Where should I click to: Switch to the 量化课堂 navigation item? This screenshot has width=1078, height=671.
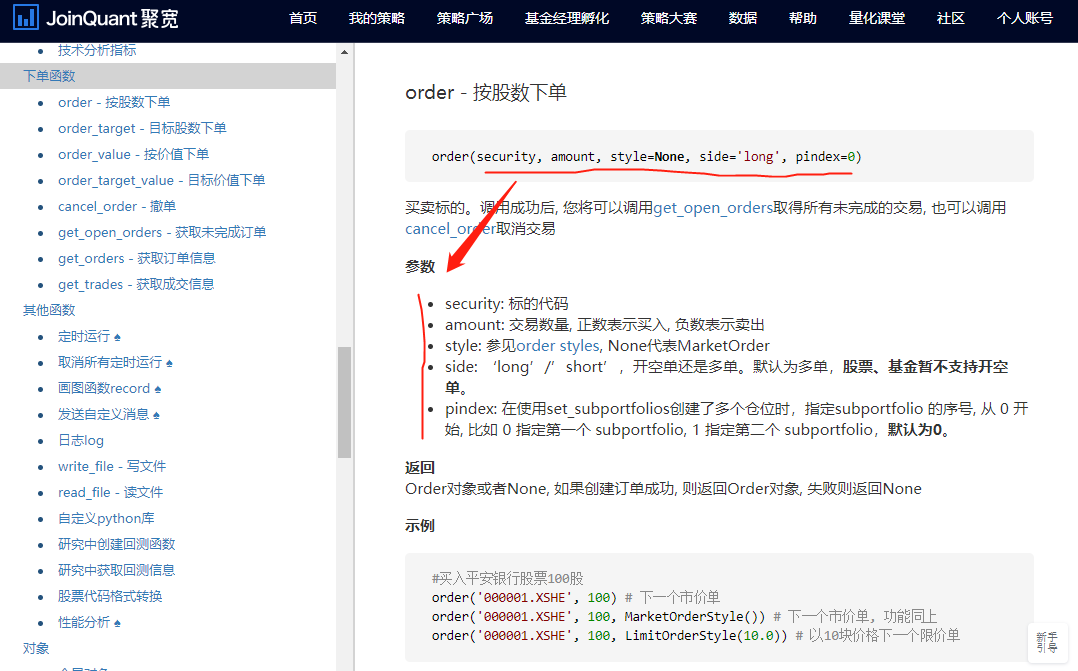click(x=877, y=18)
